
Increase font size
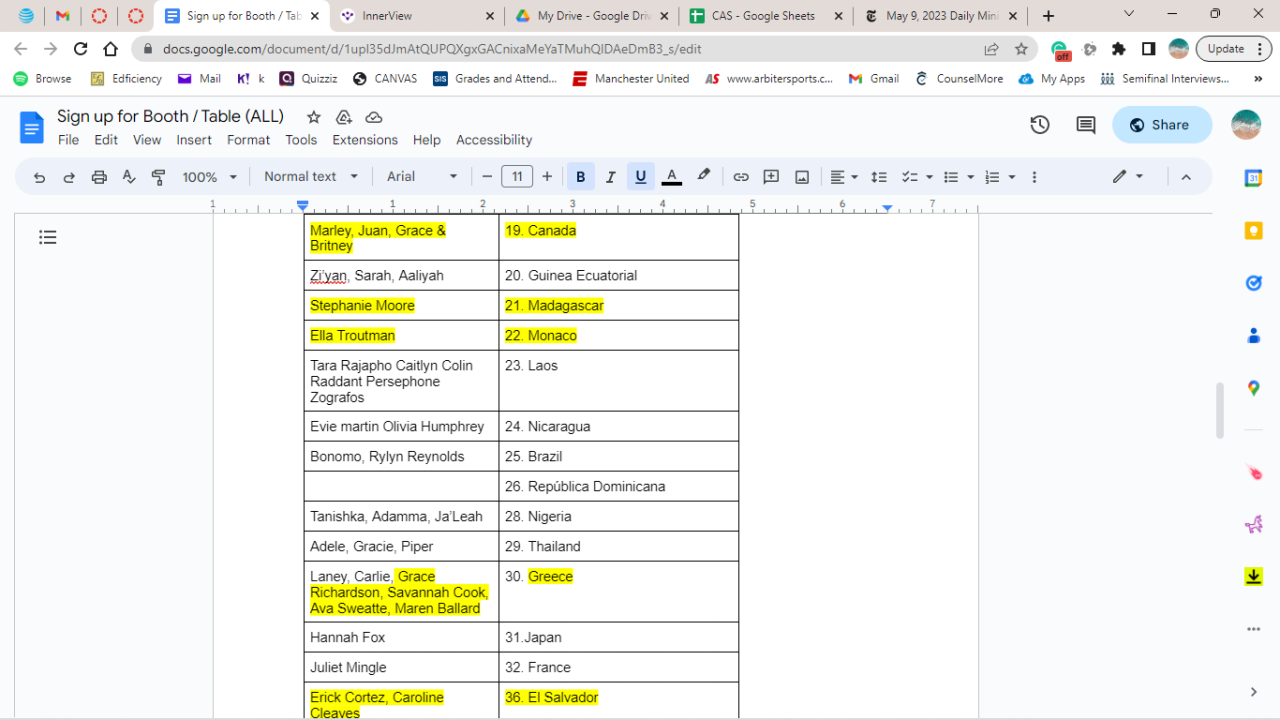(547, 177)
